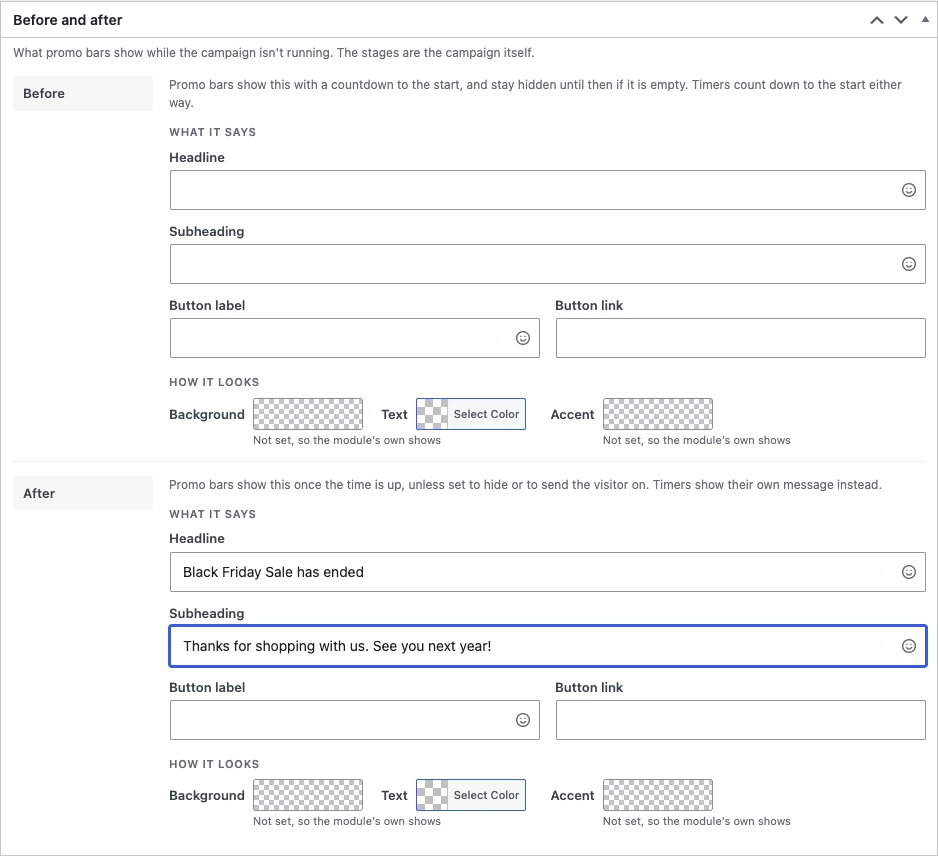This screenshot has height=856, width=938.
Task: Open emoji picker in After Button label
Action: (x=522, y=720)
